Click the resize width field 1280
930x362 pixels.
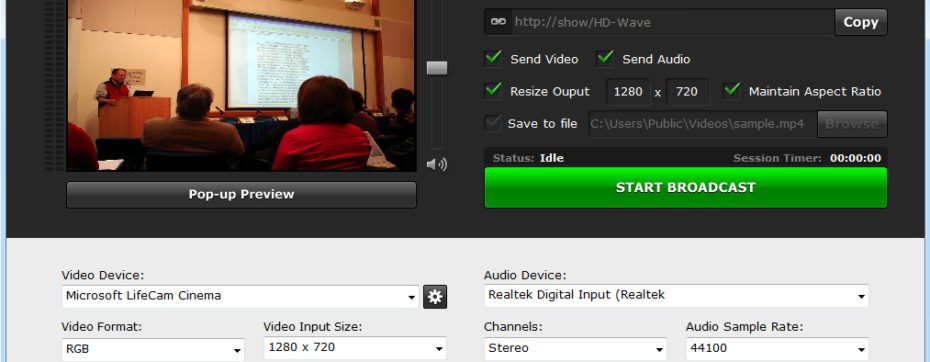[628, 92]
